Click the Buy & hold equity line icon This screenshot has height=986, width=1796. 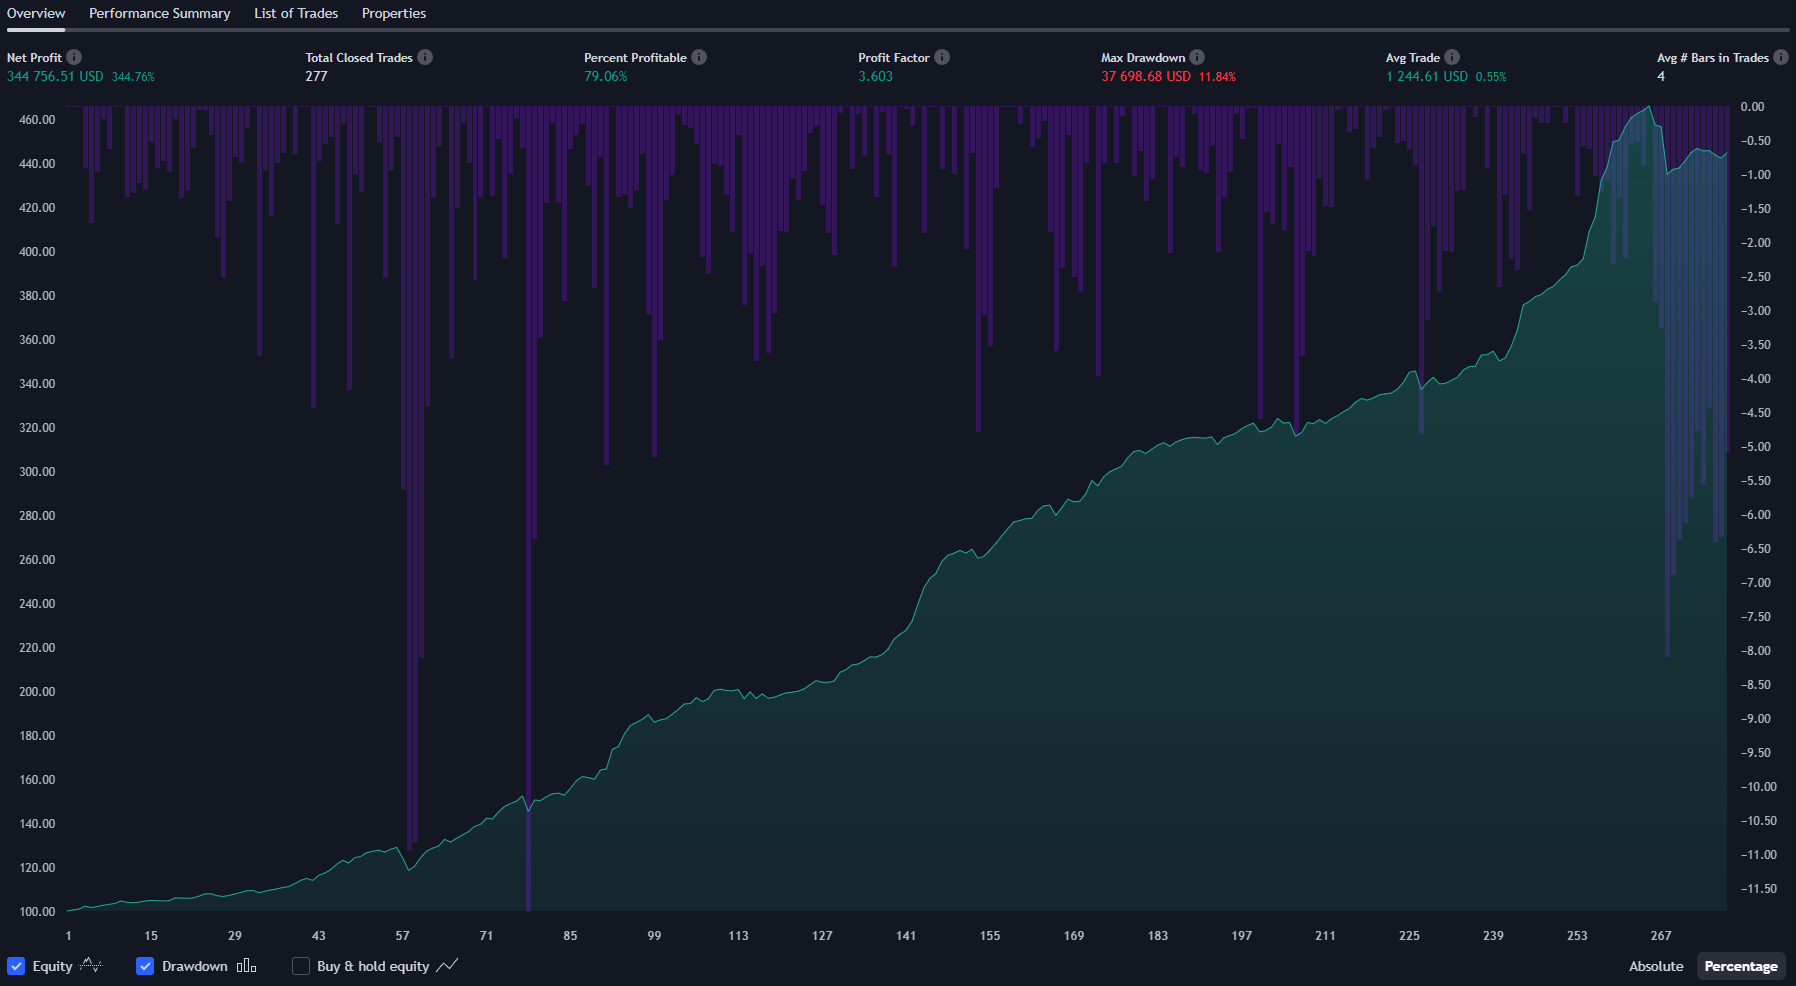coord(447,966)
